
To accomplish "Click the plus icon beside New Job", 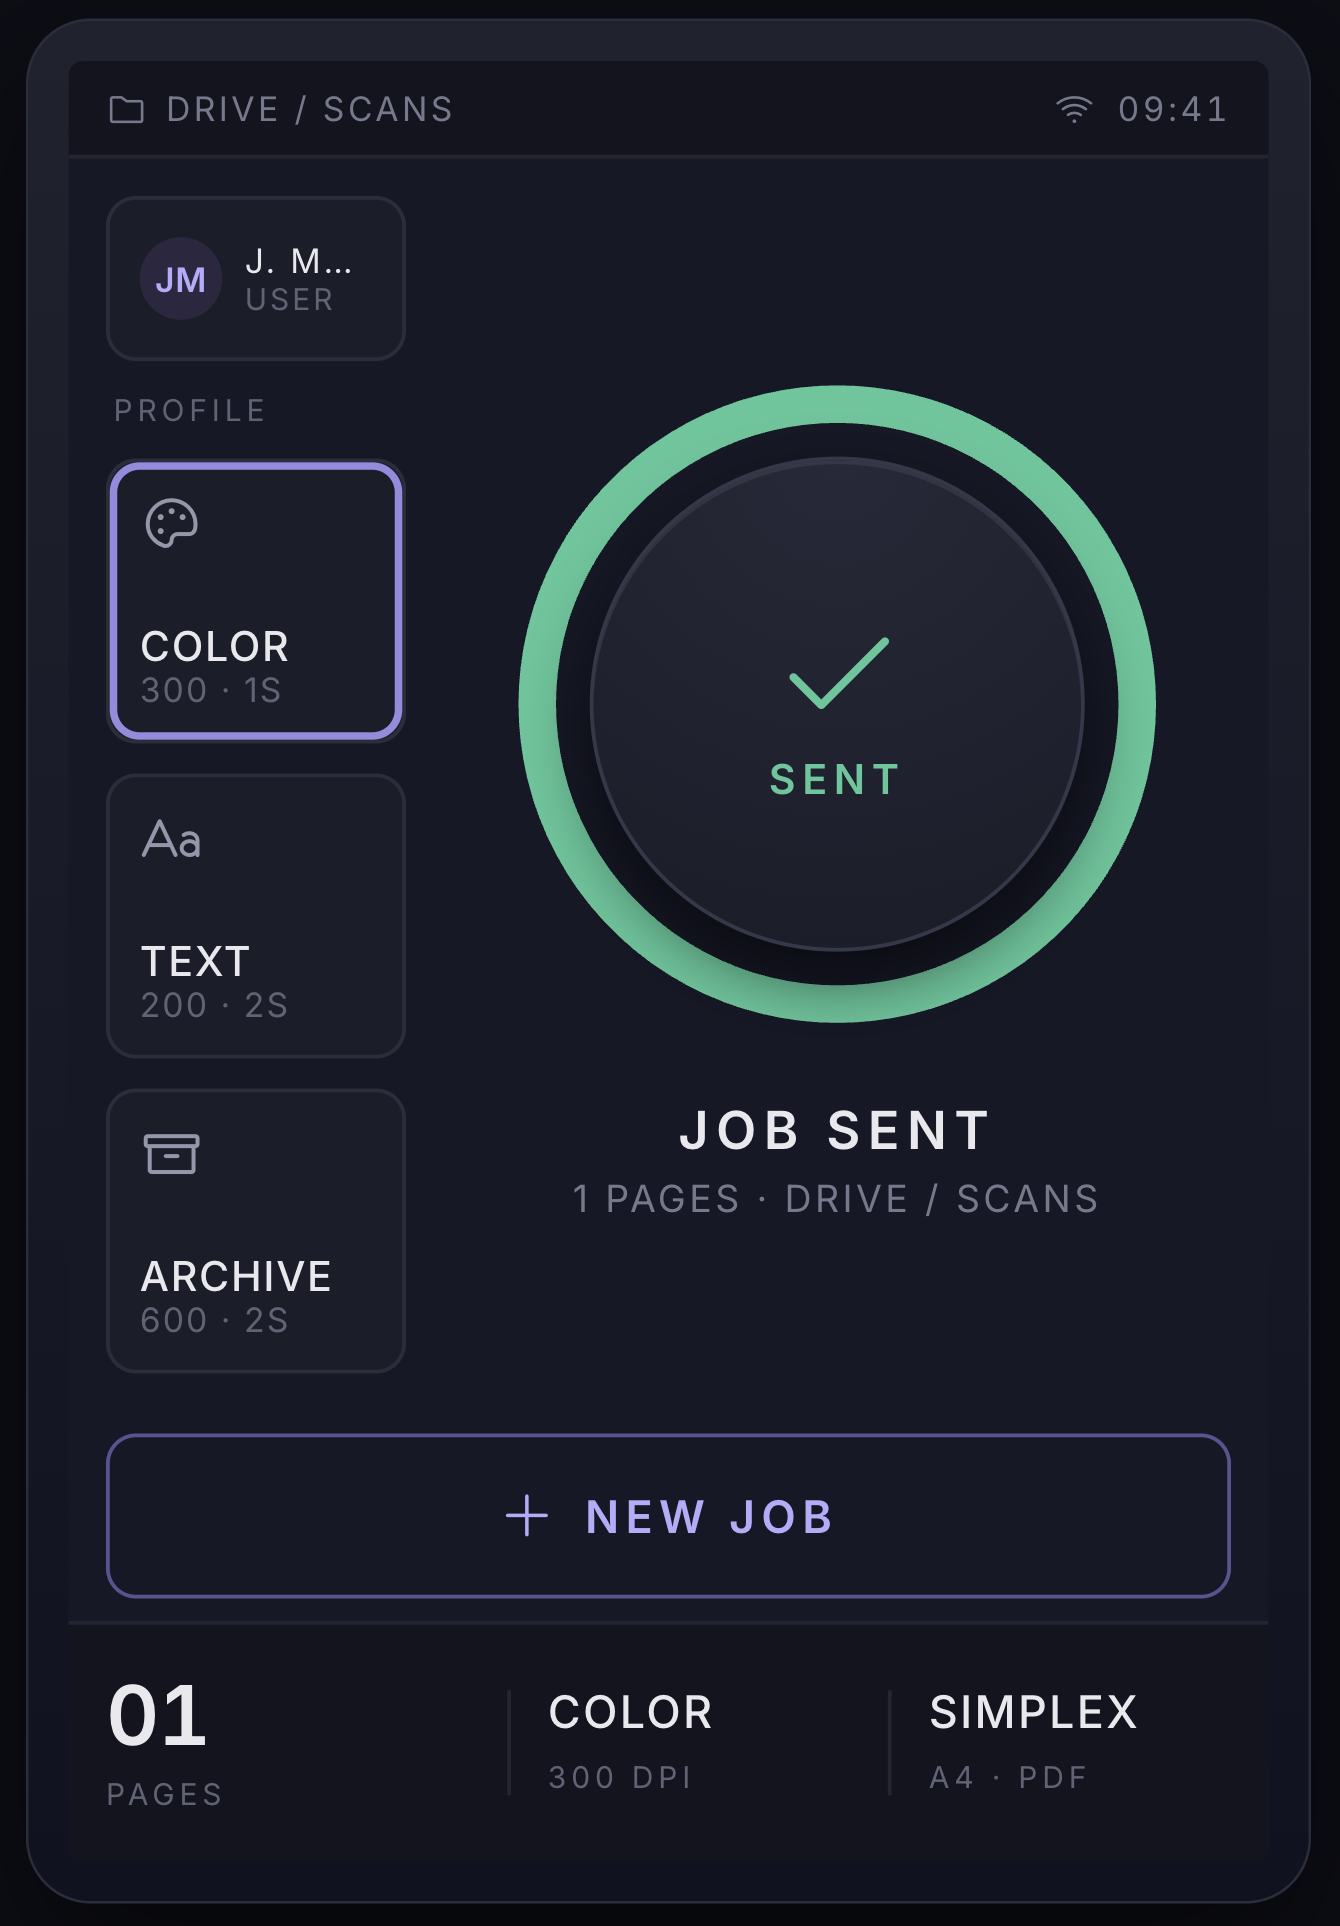I will (x=527, y=1516).
